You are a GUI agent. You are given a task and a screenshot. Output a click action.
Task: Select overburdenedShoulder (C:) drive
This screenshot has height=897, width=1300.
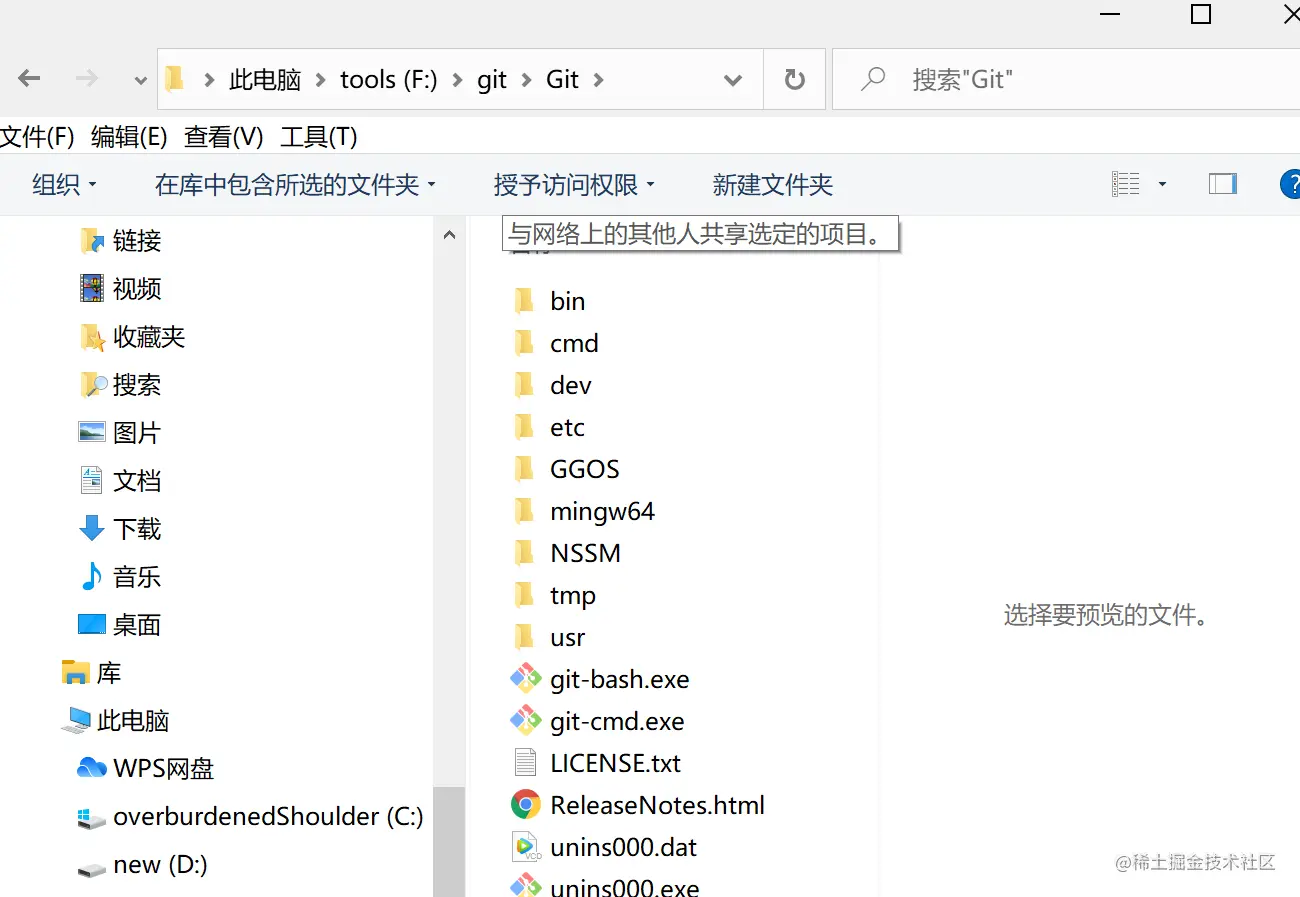pos(251,816)
